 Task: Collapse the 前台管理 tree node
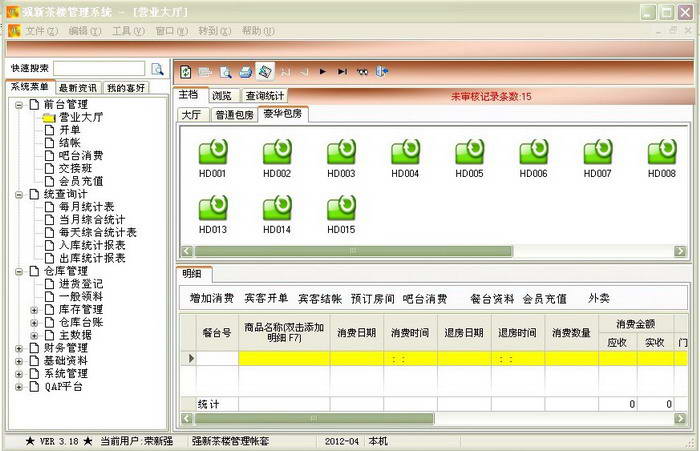19,105
